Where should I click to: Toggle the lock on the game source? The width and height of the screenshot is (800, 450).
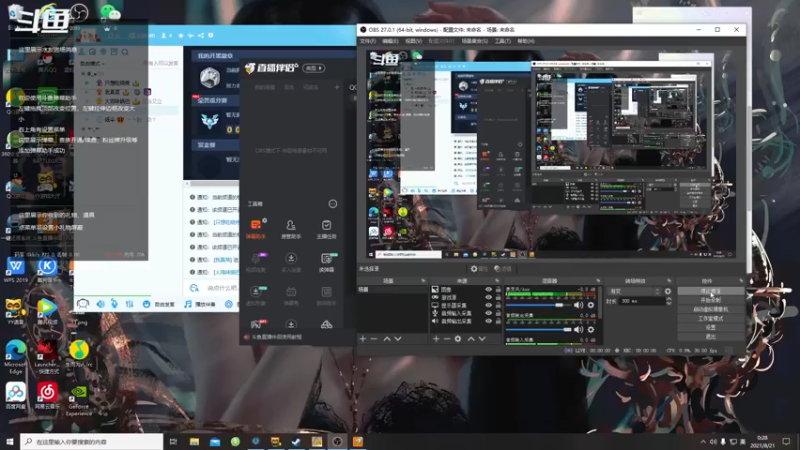click(498, 297)
